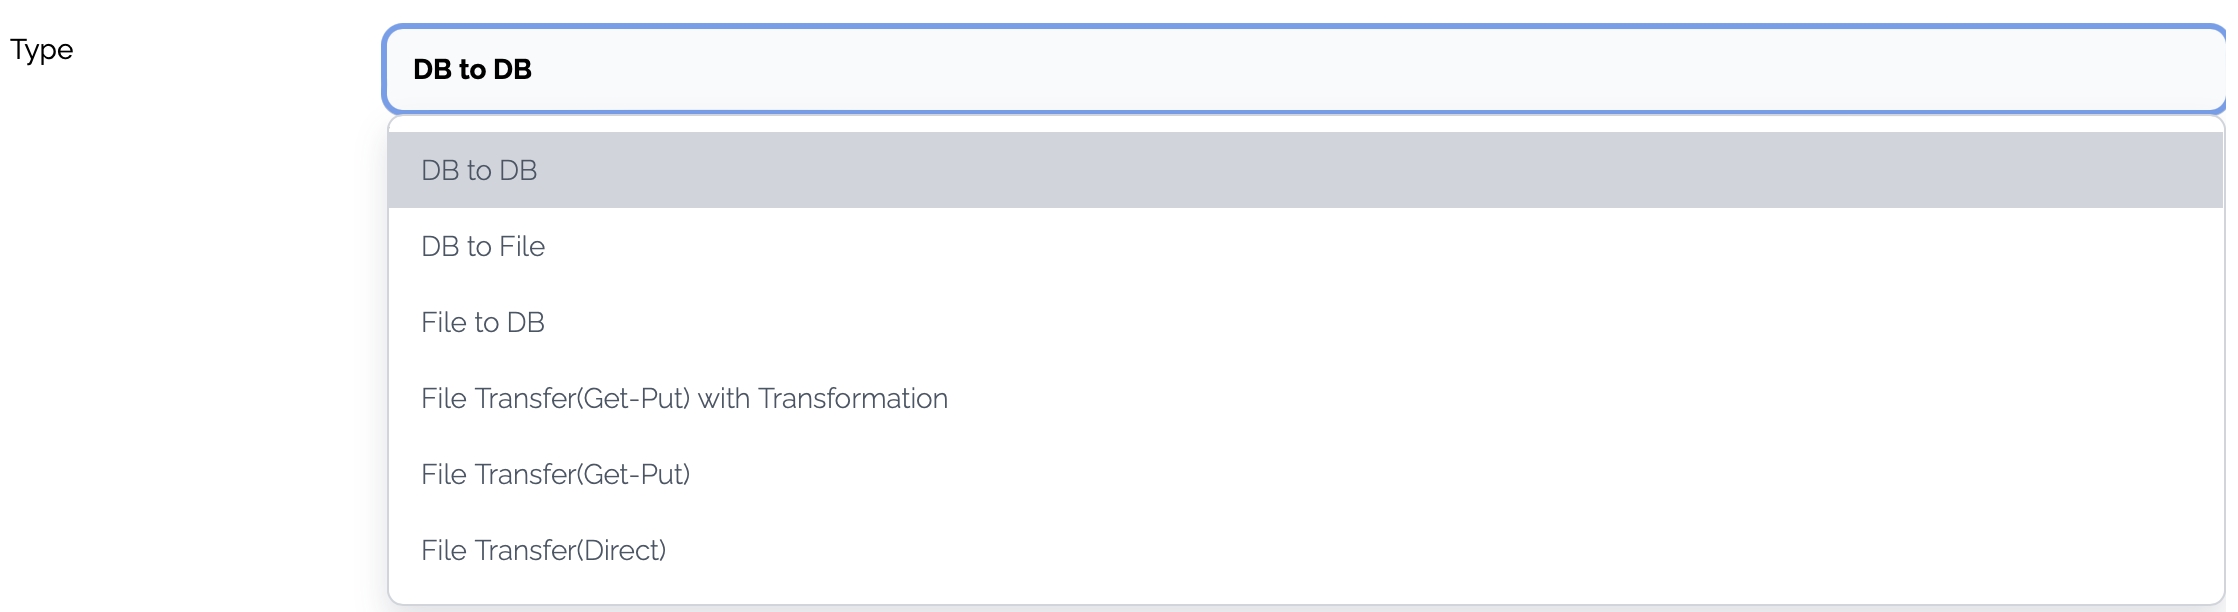This screenshot has height=612, width=2238.
Task: Click the Type field label
Action: click(x=42, y=50)
